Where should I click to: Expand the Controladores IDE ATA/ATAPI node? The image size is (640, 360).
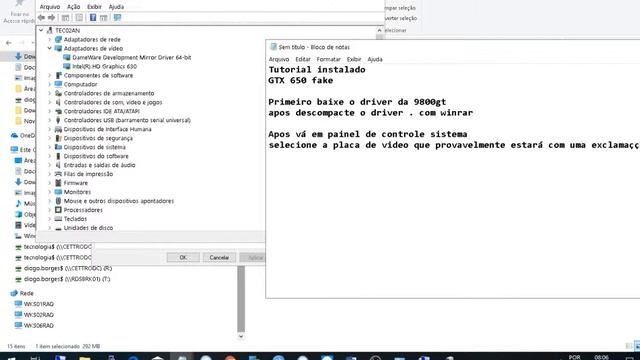[x=50, y=111]
